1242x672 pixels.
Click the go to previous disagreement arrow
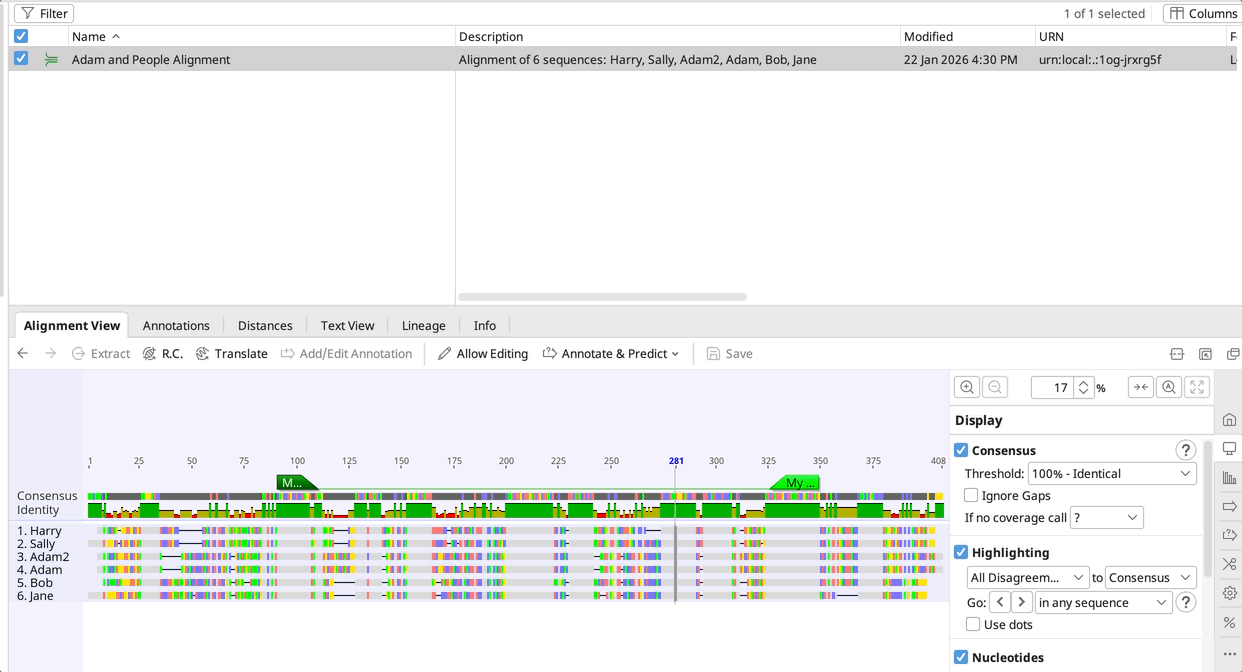click(x=999, y=603)
